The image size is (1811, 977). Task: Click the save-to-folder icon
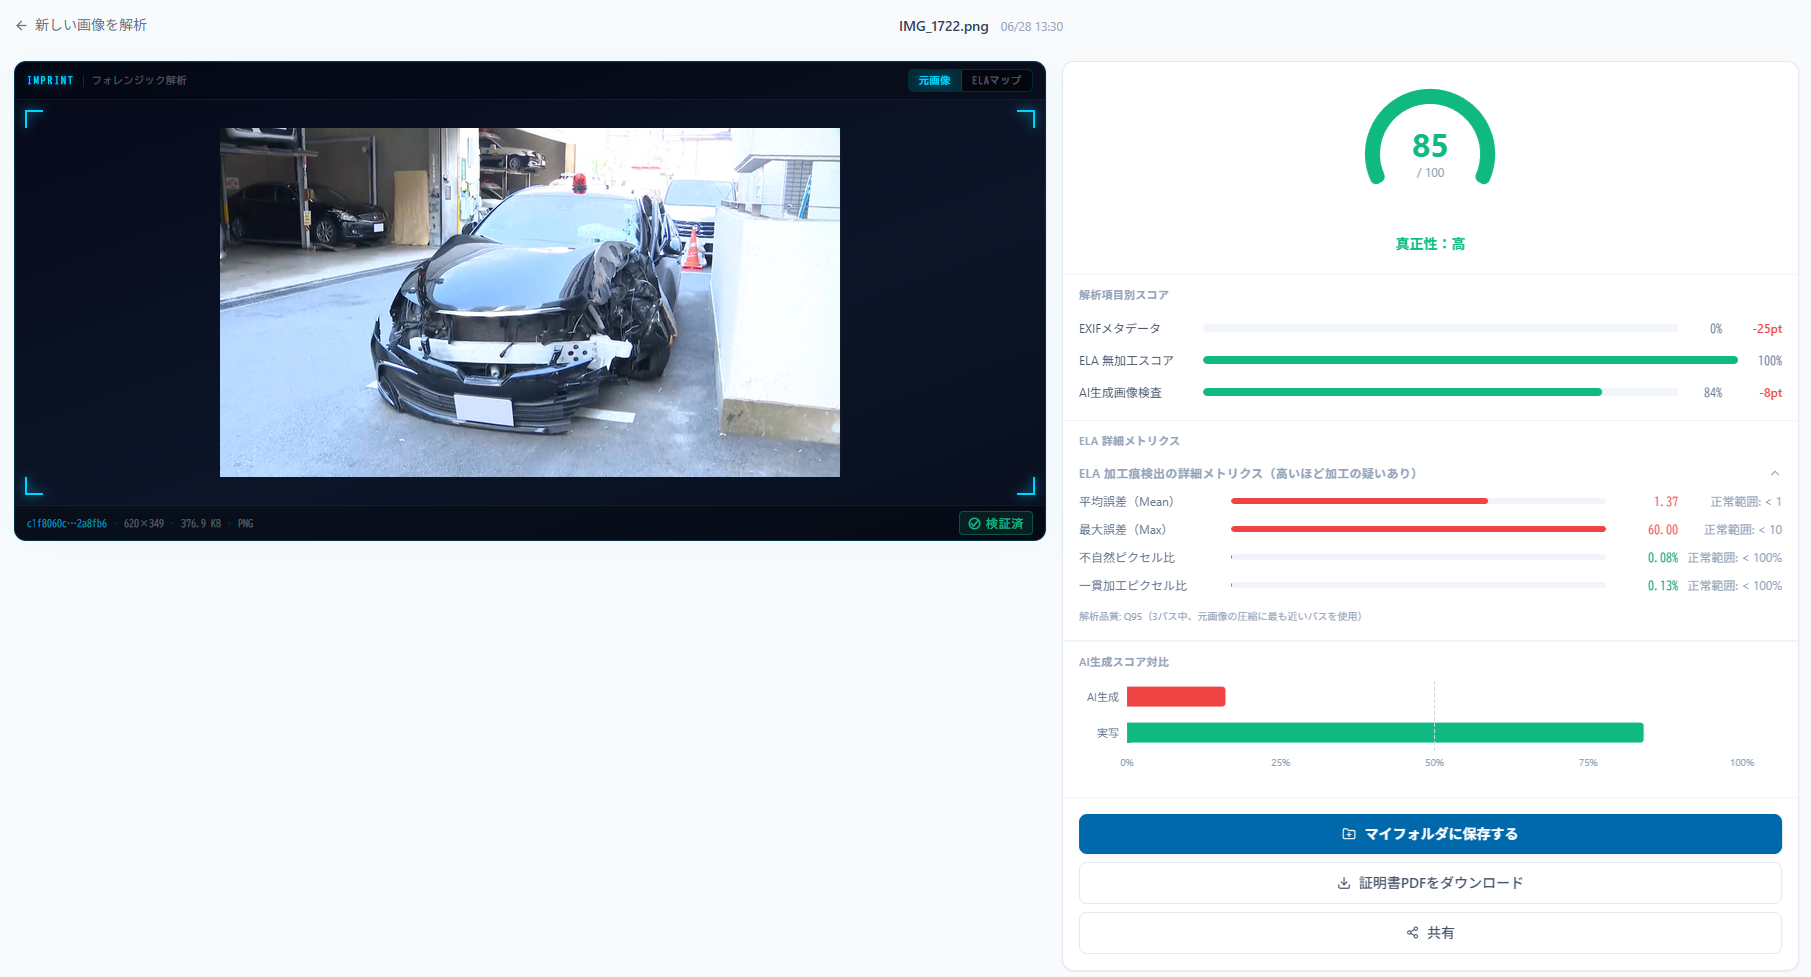(x=1349, y=834)
